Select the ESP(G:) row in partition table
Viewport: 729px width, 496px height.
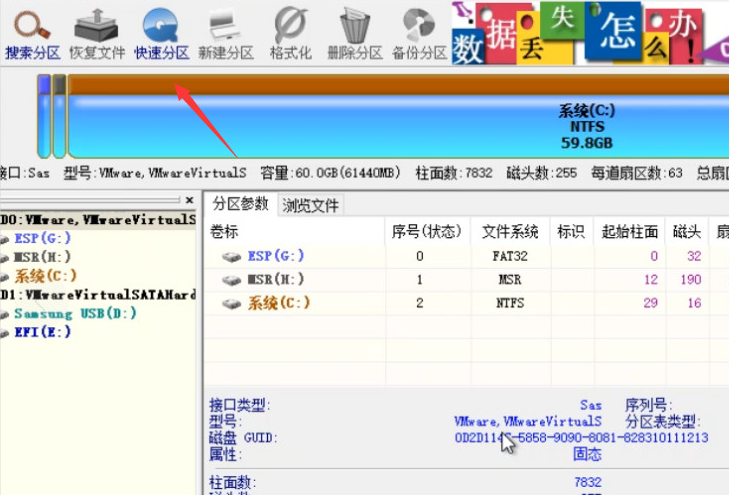pyautogui.click(x=466, y=256)
